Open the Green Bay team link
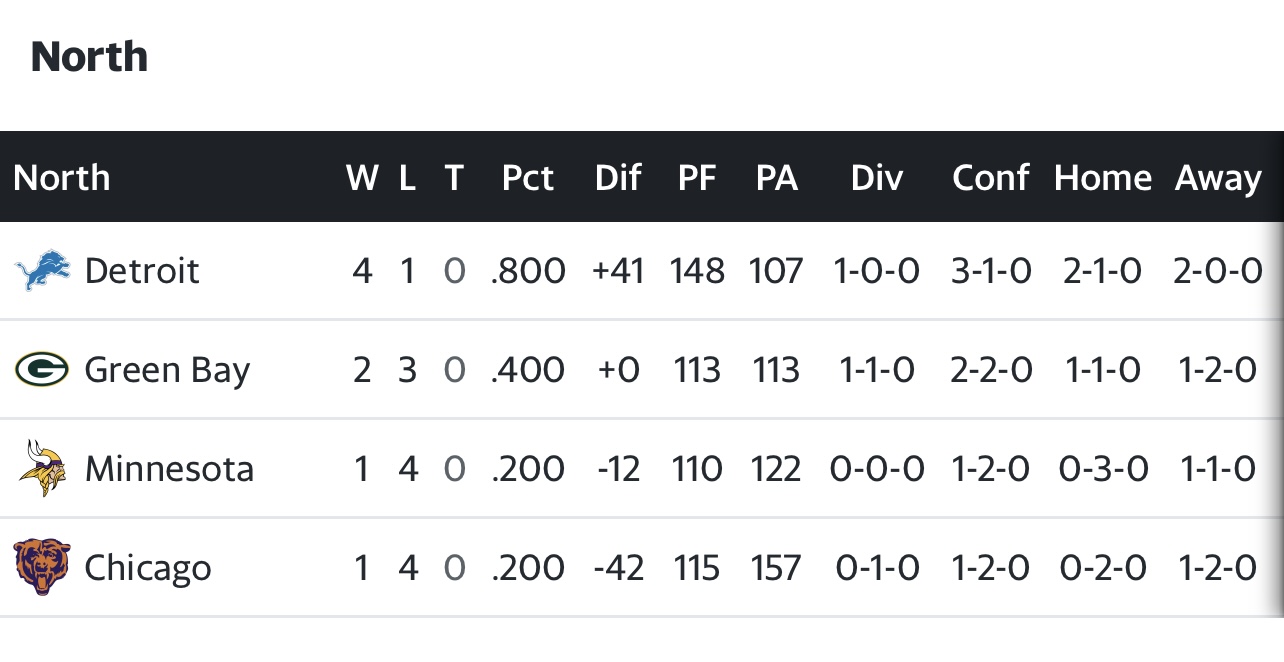This screenshot has width=1284, height=662. [167, 370]
